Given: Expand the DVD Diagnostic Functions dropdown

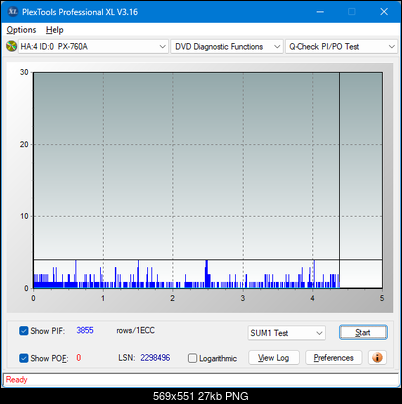Looking at the screenshot, I should tap(227, 47).
